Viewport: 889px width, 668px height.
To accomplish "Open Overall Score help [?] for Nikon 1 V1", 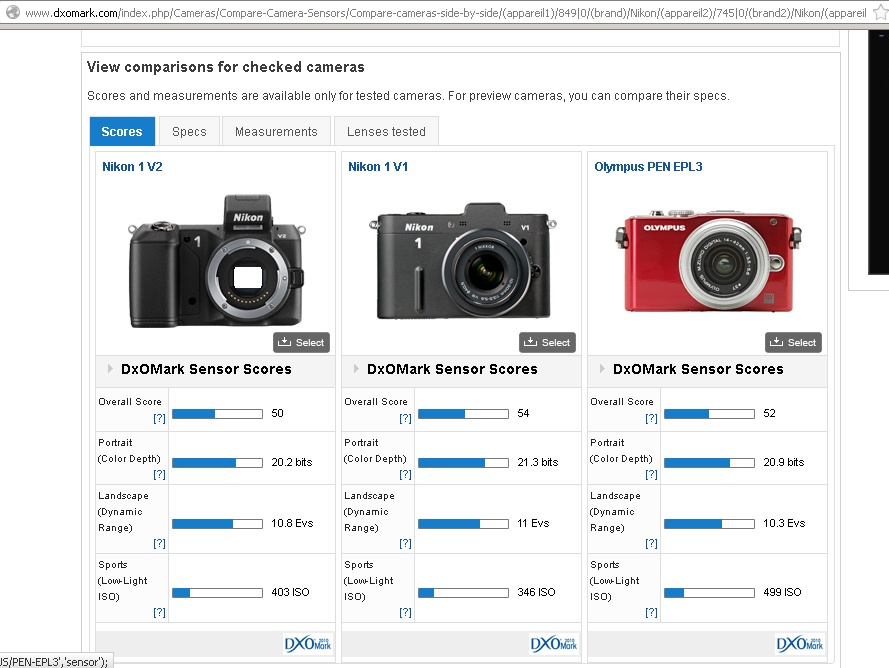I will [x=405, y=418].
